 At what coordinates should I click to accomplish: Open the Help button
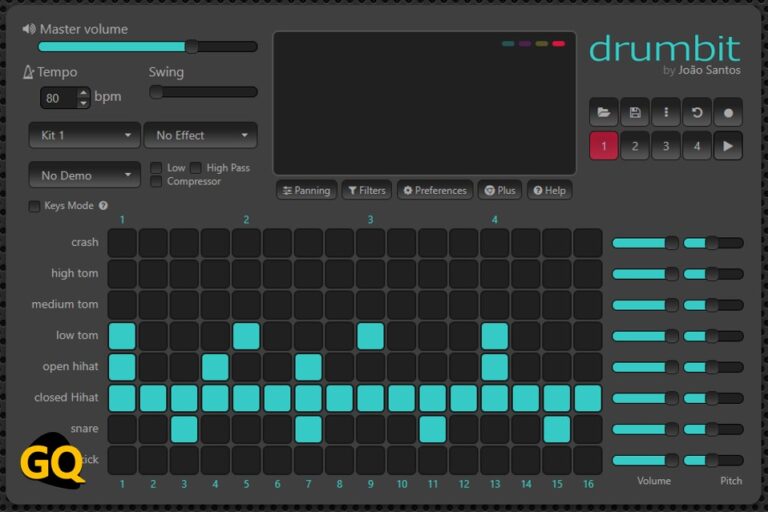(x=550, y=190)
